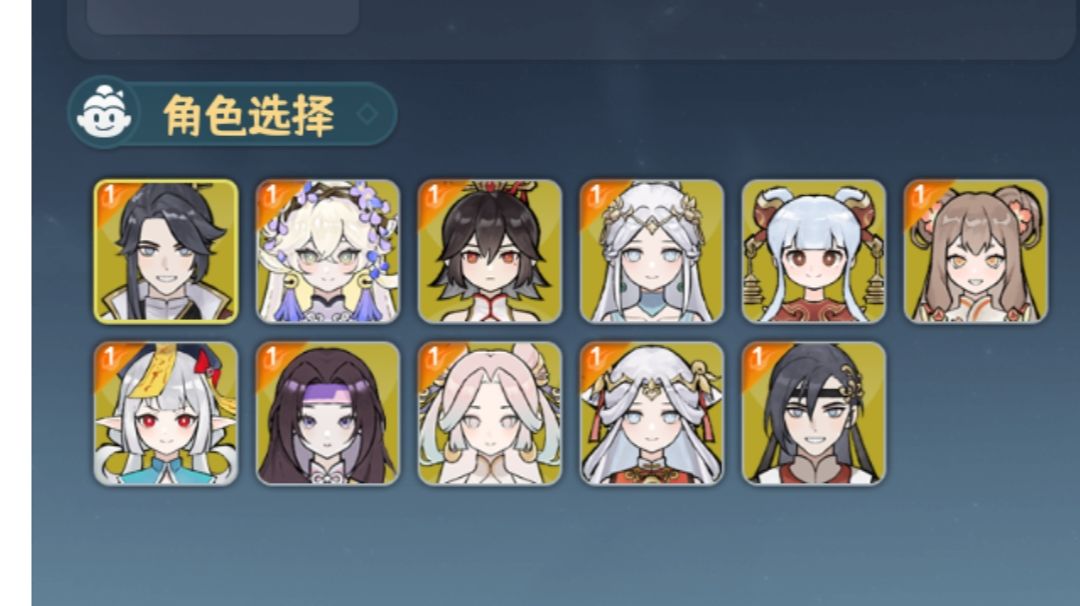Click level badge on the purple-headband character
Image resolution: width=1080 pixels, height=606 pixels.
tap(272, 358)
